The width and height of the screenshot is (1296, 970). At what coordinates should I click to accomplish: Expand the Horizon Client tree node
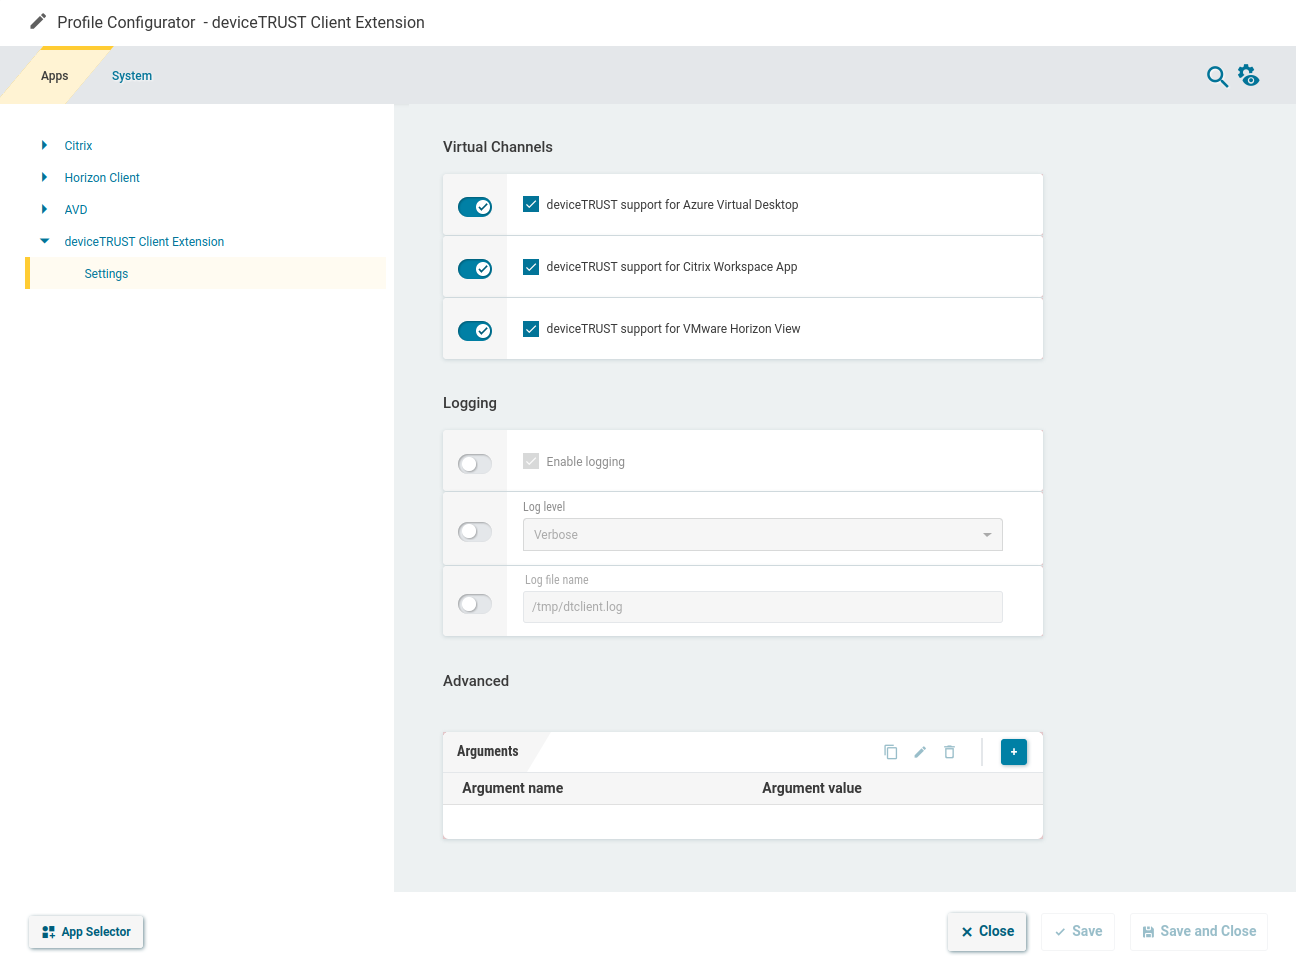[x=44, y=177]
